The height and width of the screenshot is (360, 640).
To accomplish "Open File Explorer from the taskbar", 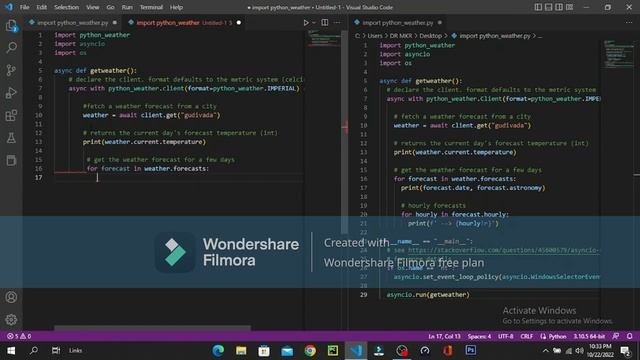I will click(241, 350).
